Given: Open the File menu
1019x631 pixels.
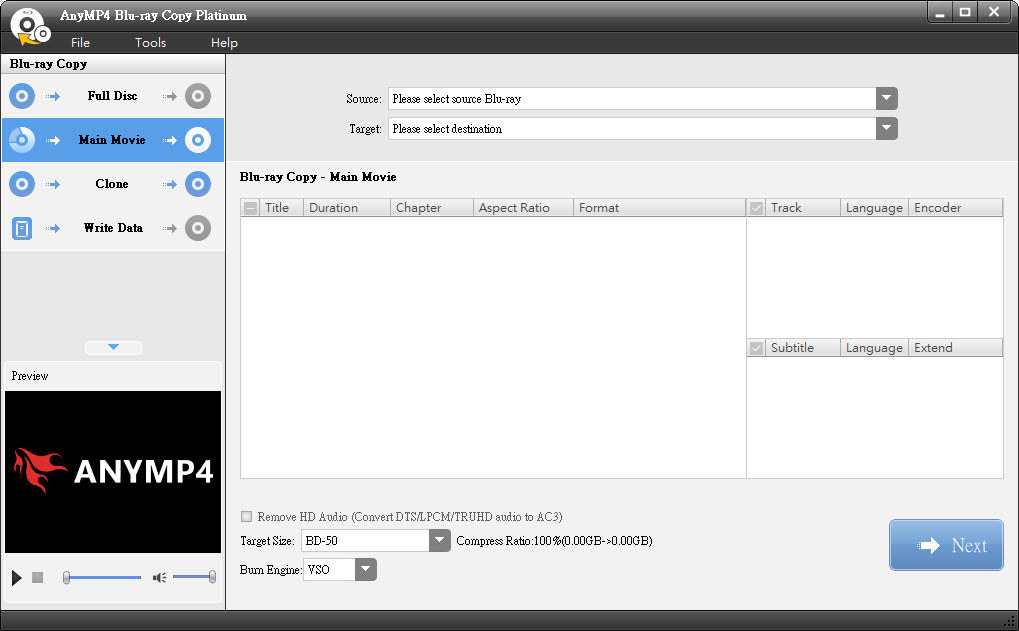Looking at the screenshot, I should click(80, 43).
